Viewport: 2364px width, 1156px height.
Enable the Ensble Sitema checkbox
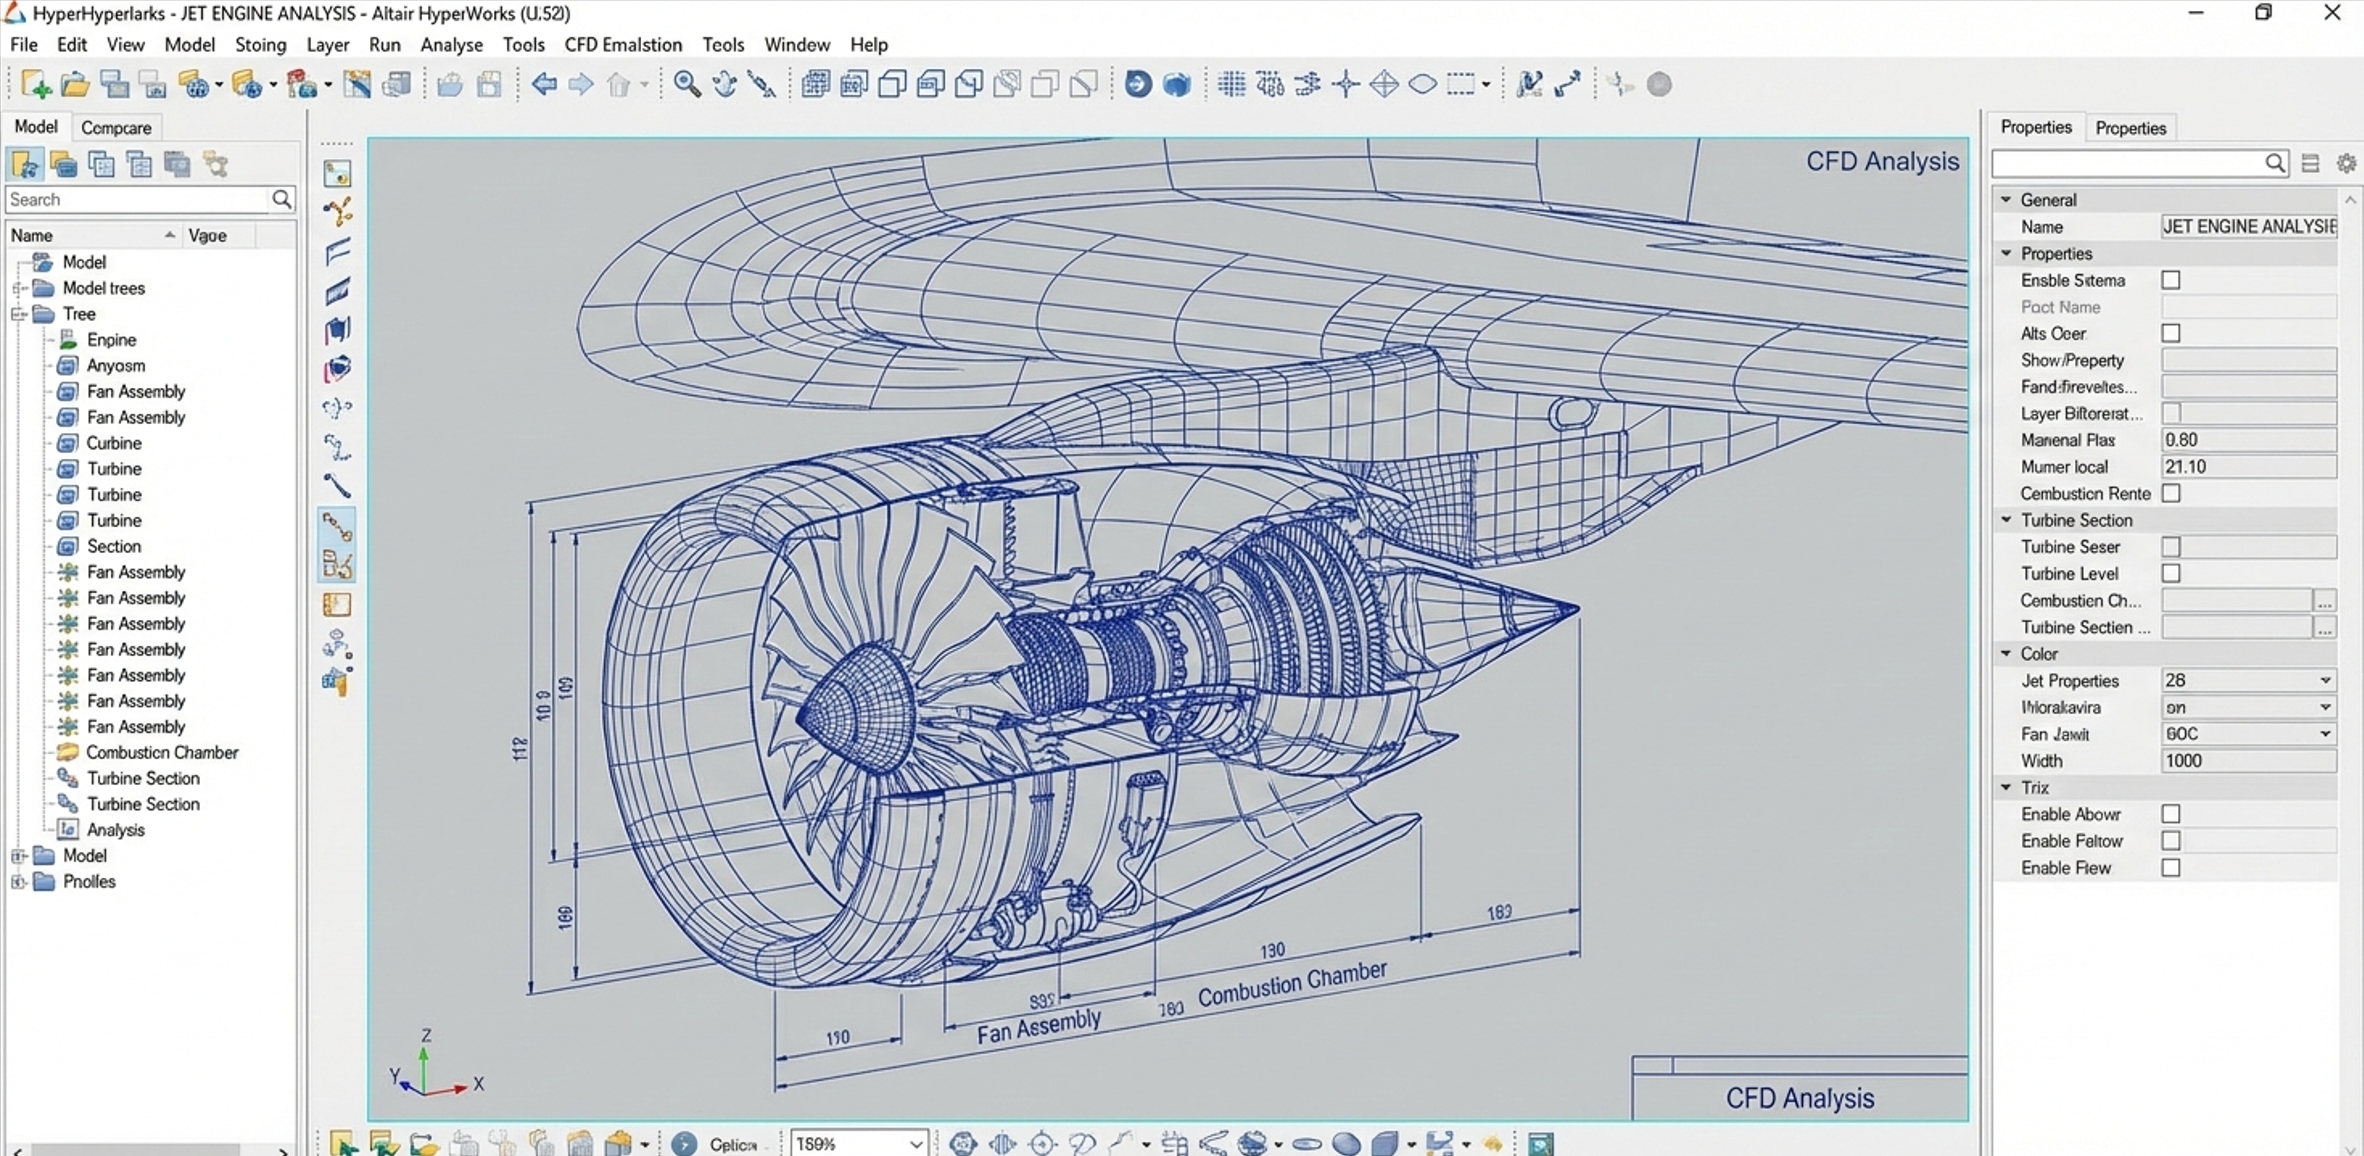pyautogui.click(x=2172, y=280)
